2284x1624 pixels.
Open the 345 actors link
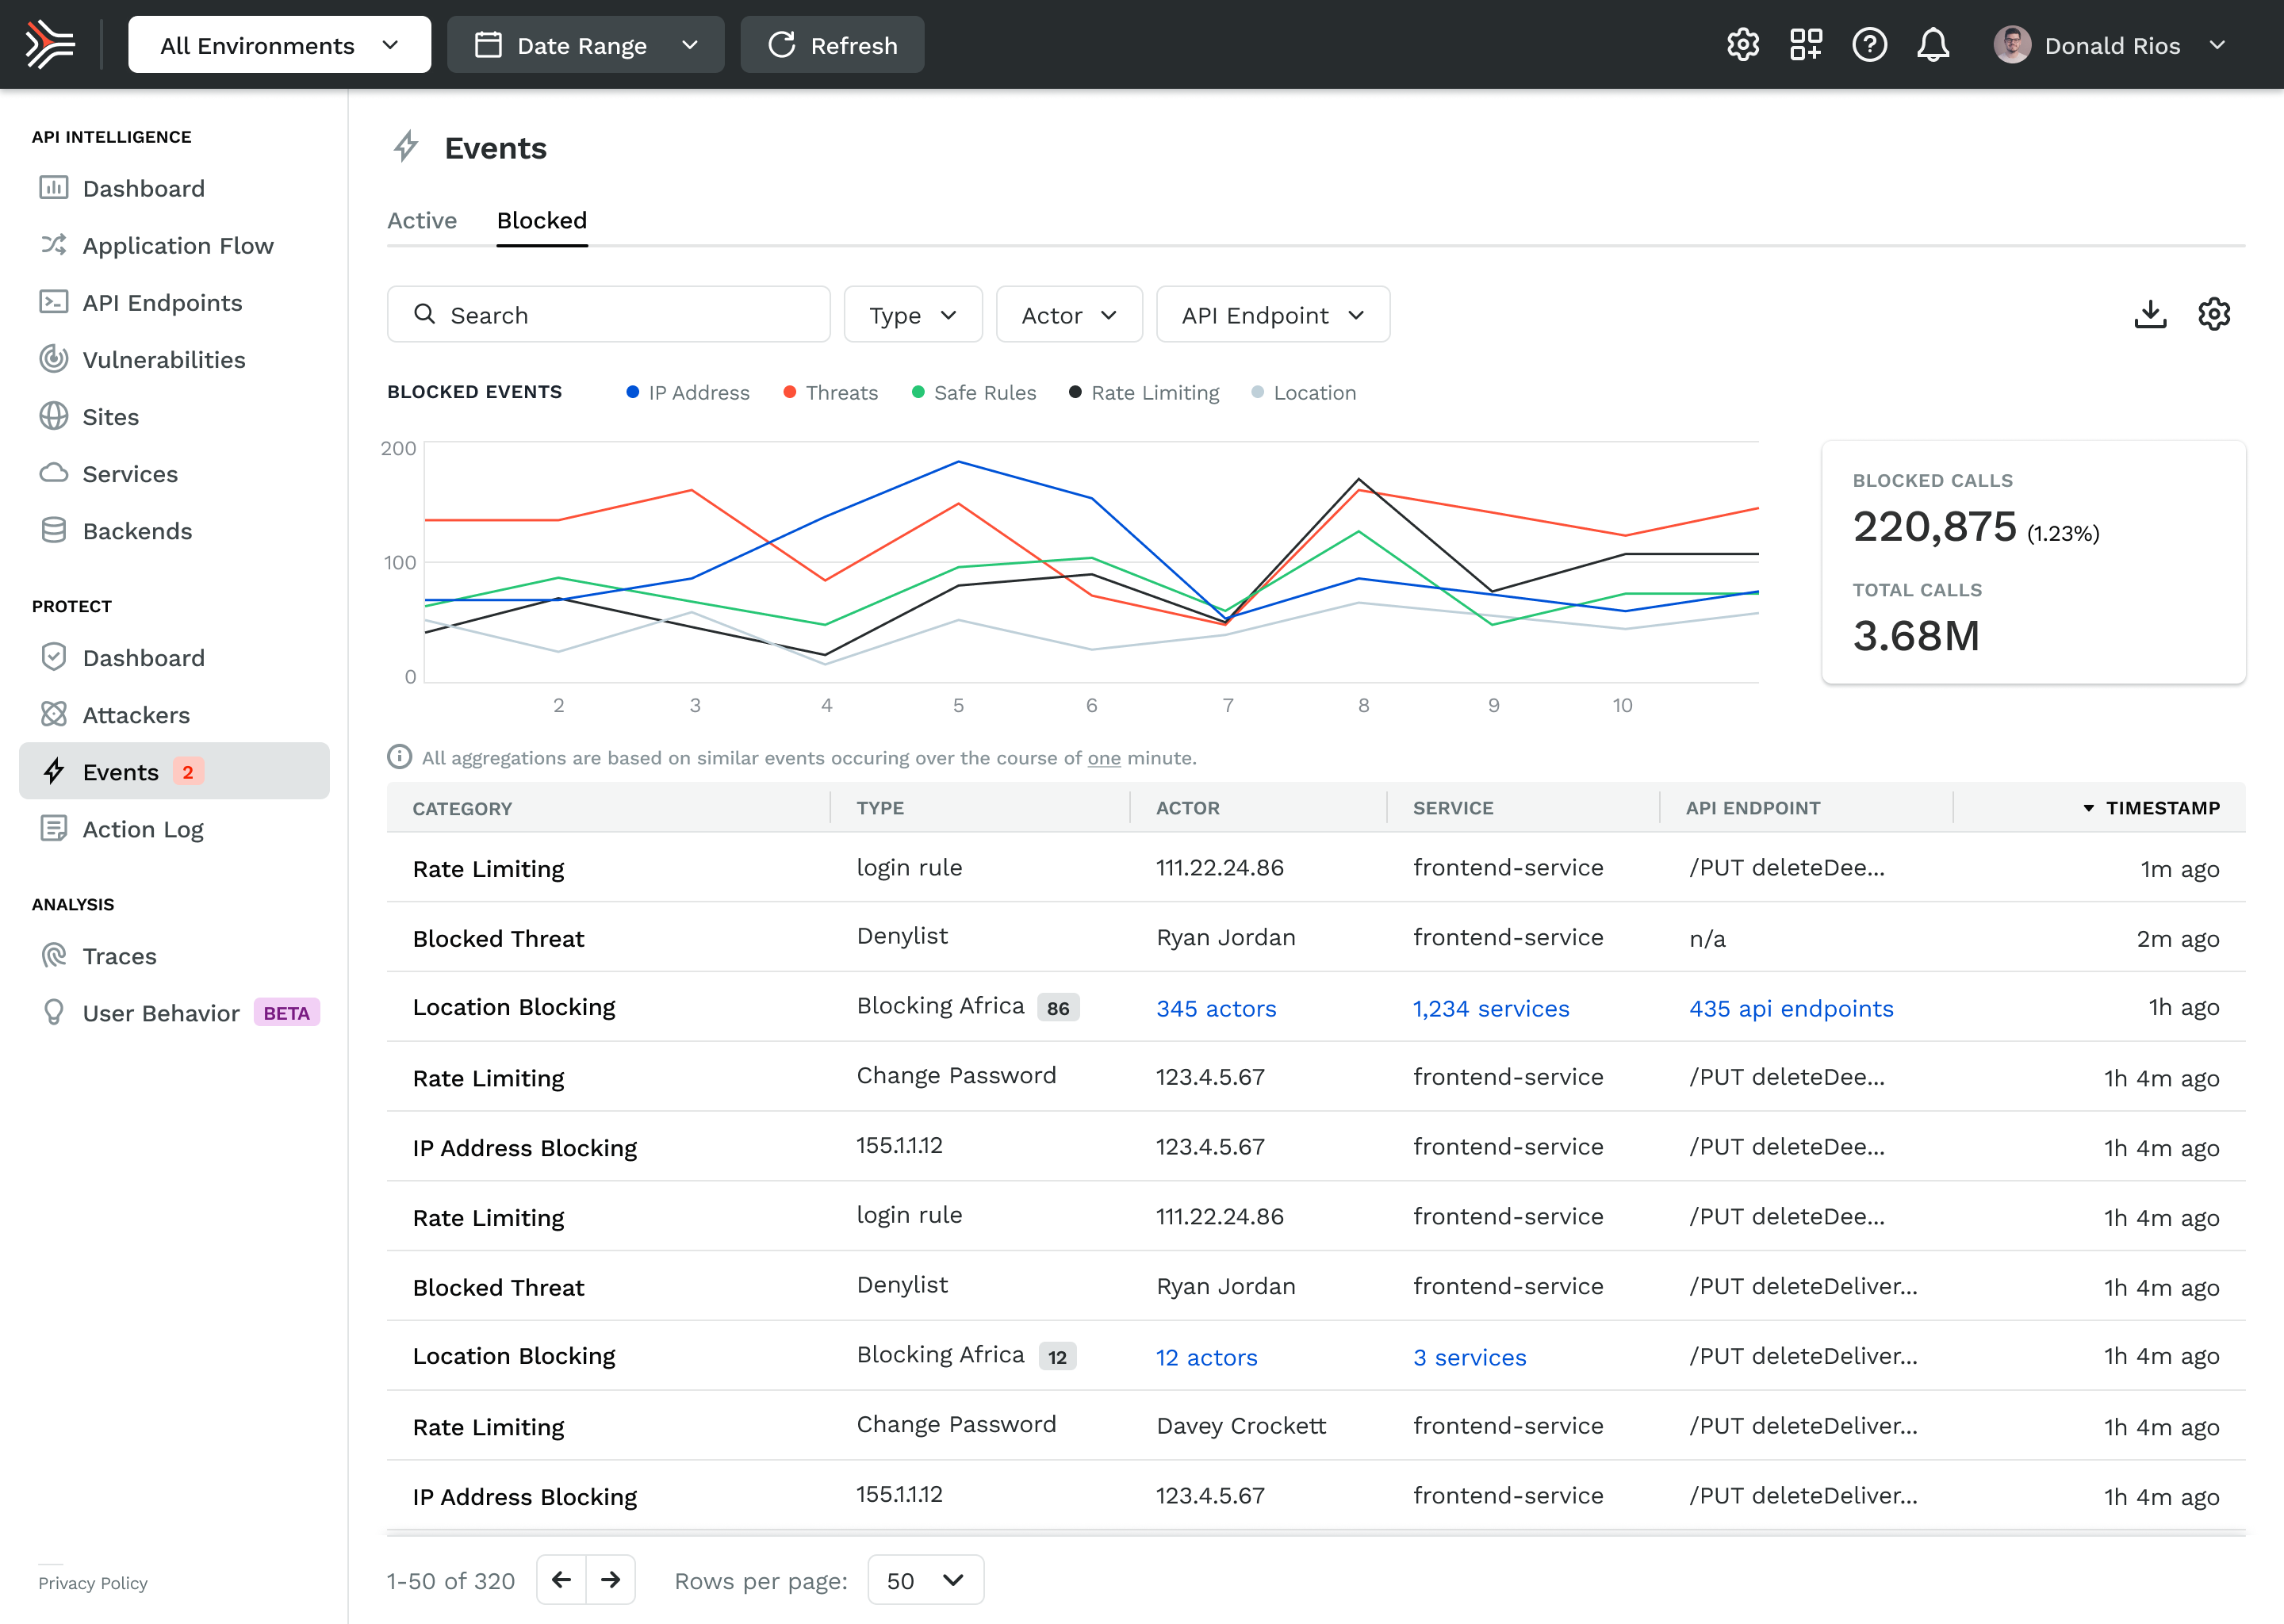pos(1216,1009)
